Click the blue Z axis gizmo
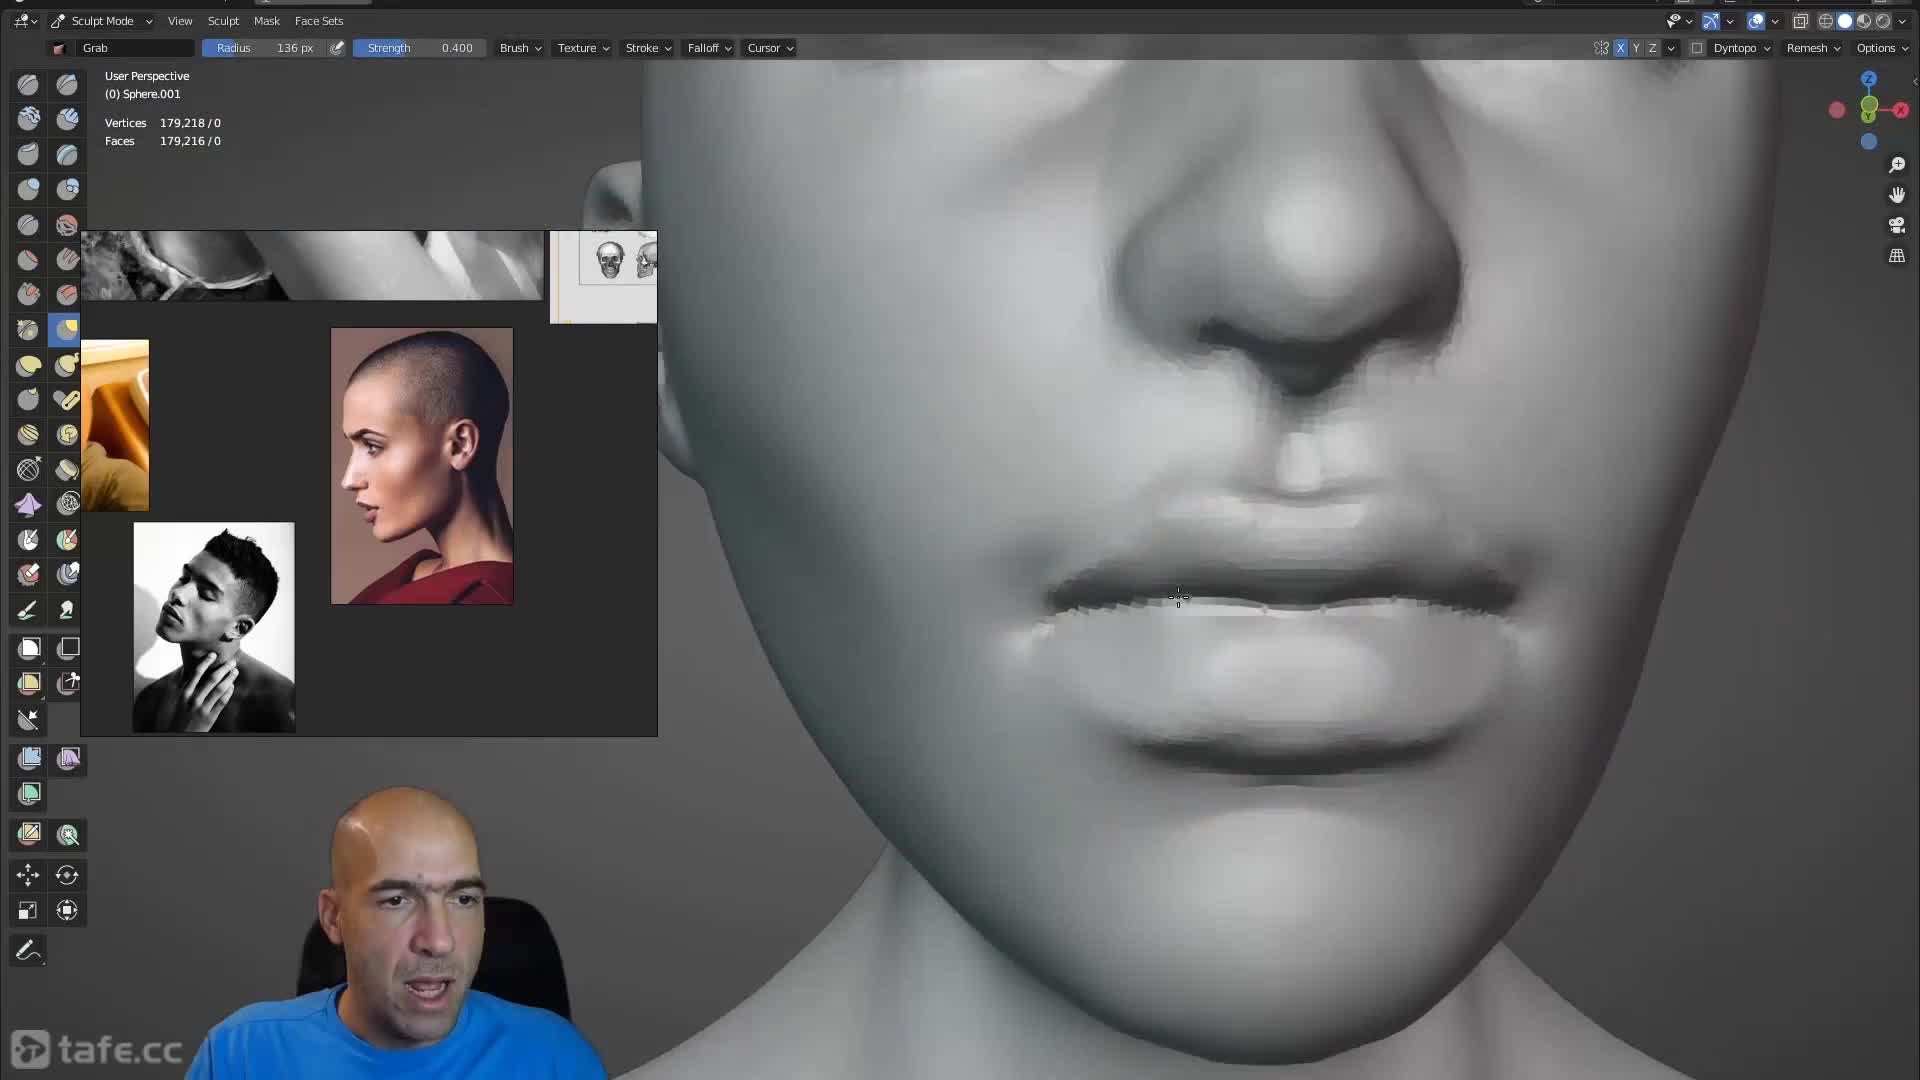 [1869, 79]
